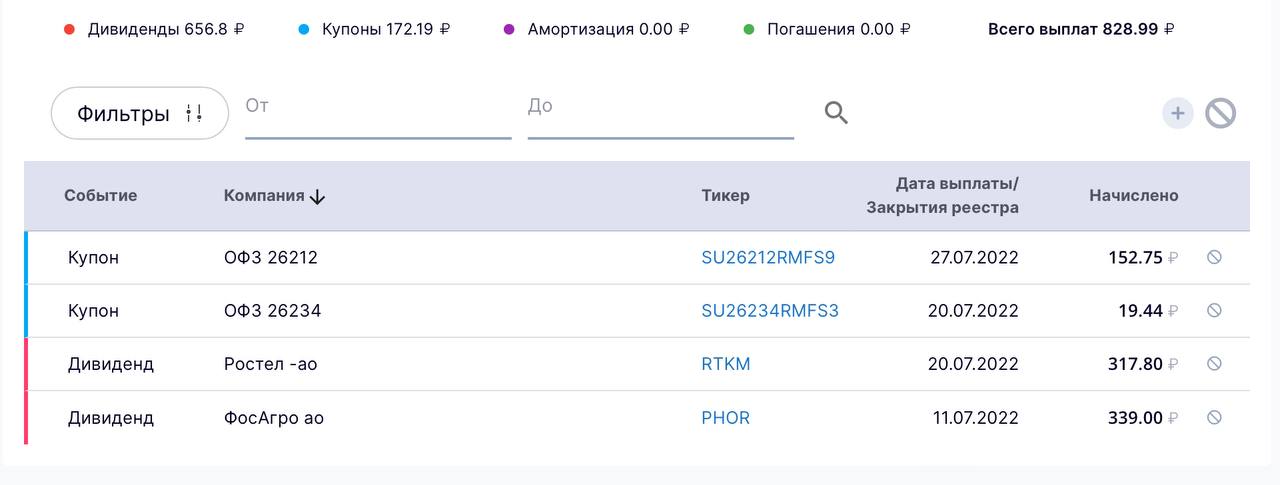Viewport: 1280px width, 485px height.
Task: Click the magnifier search icon
Action: click(836, 113)
